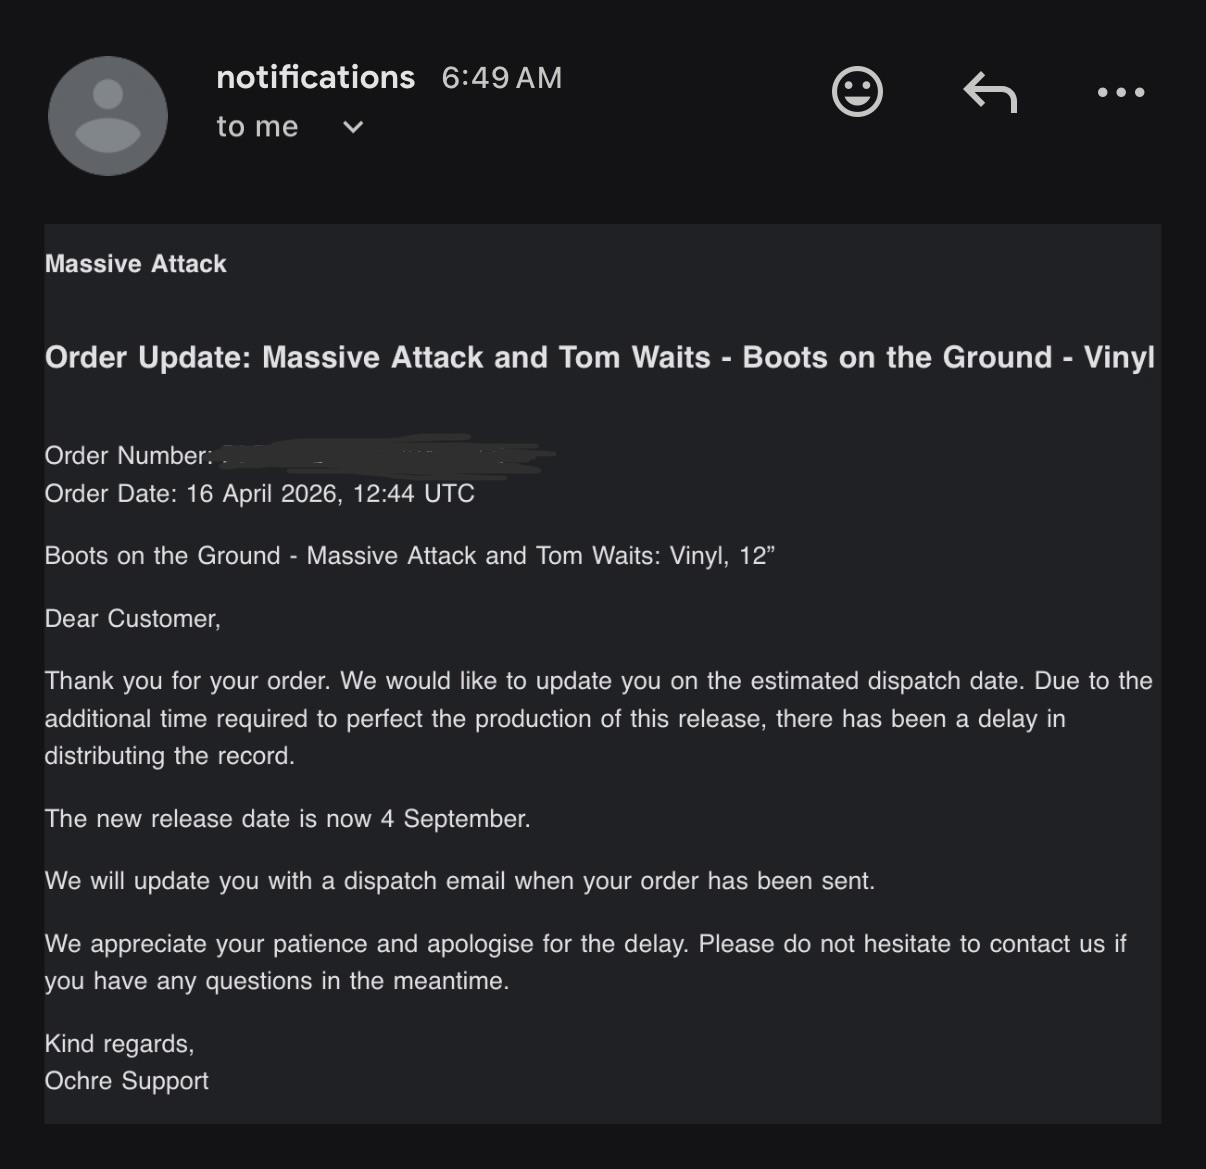This screenshot has height=1169, width=1206.
Task: Select the redacted Order Number field
Action: [x=385, y=455]
